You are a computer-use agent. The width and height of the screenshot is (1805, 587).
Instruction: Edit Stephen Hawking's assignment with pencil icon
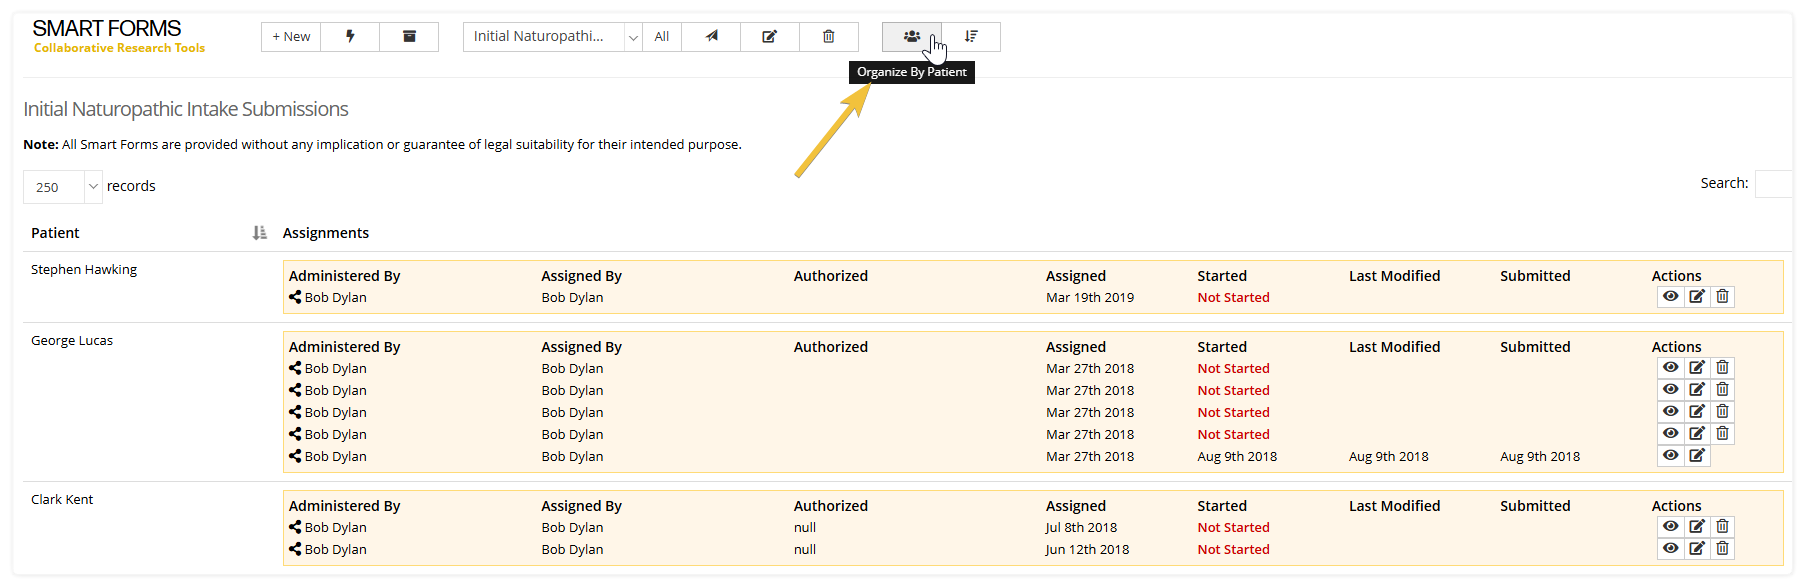coord(1697,297)
